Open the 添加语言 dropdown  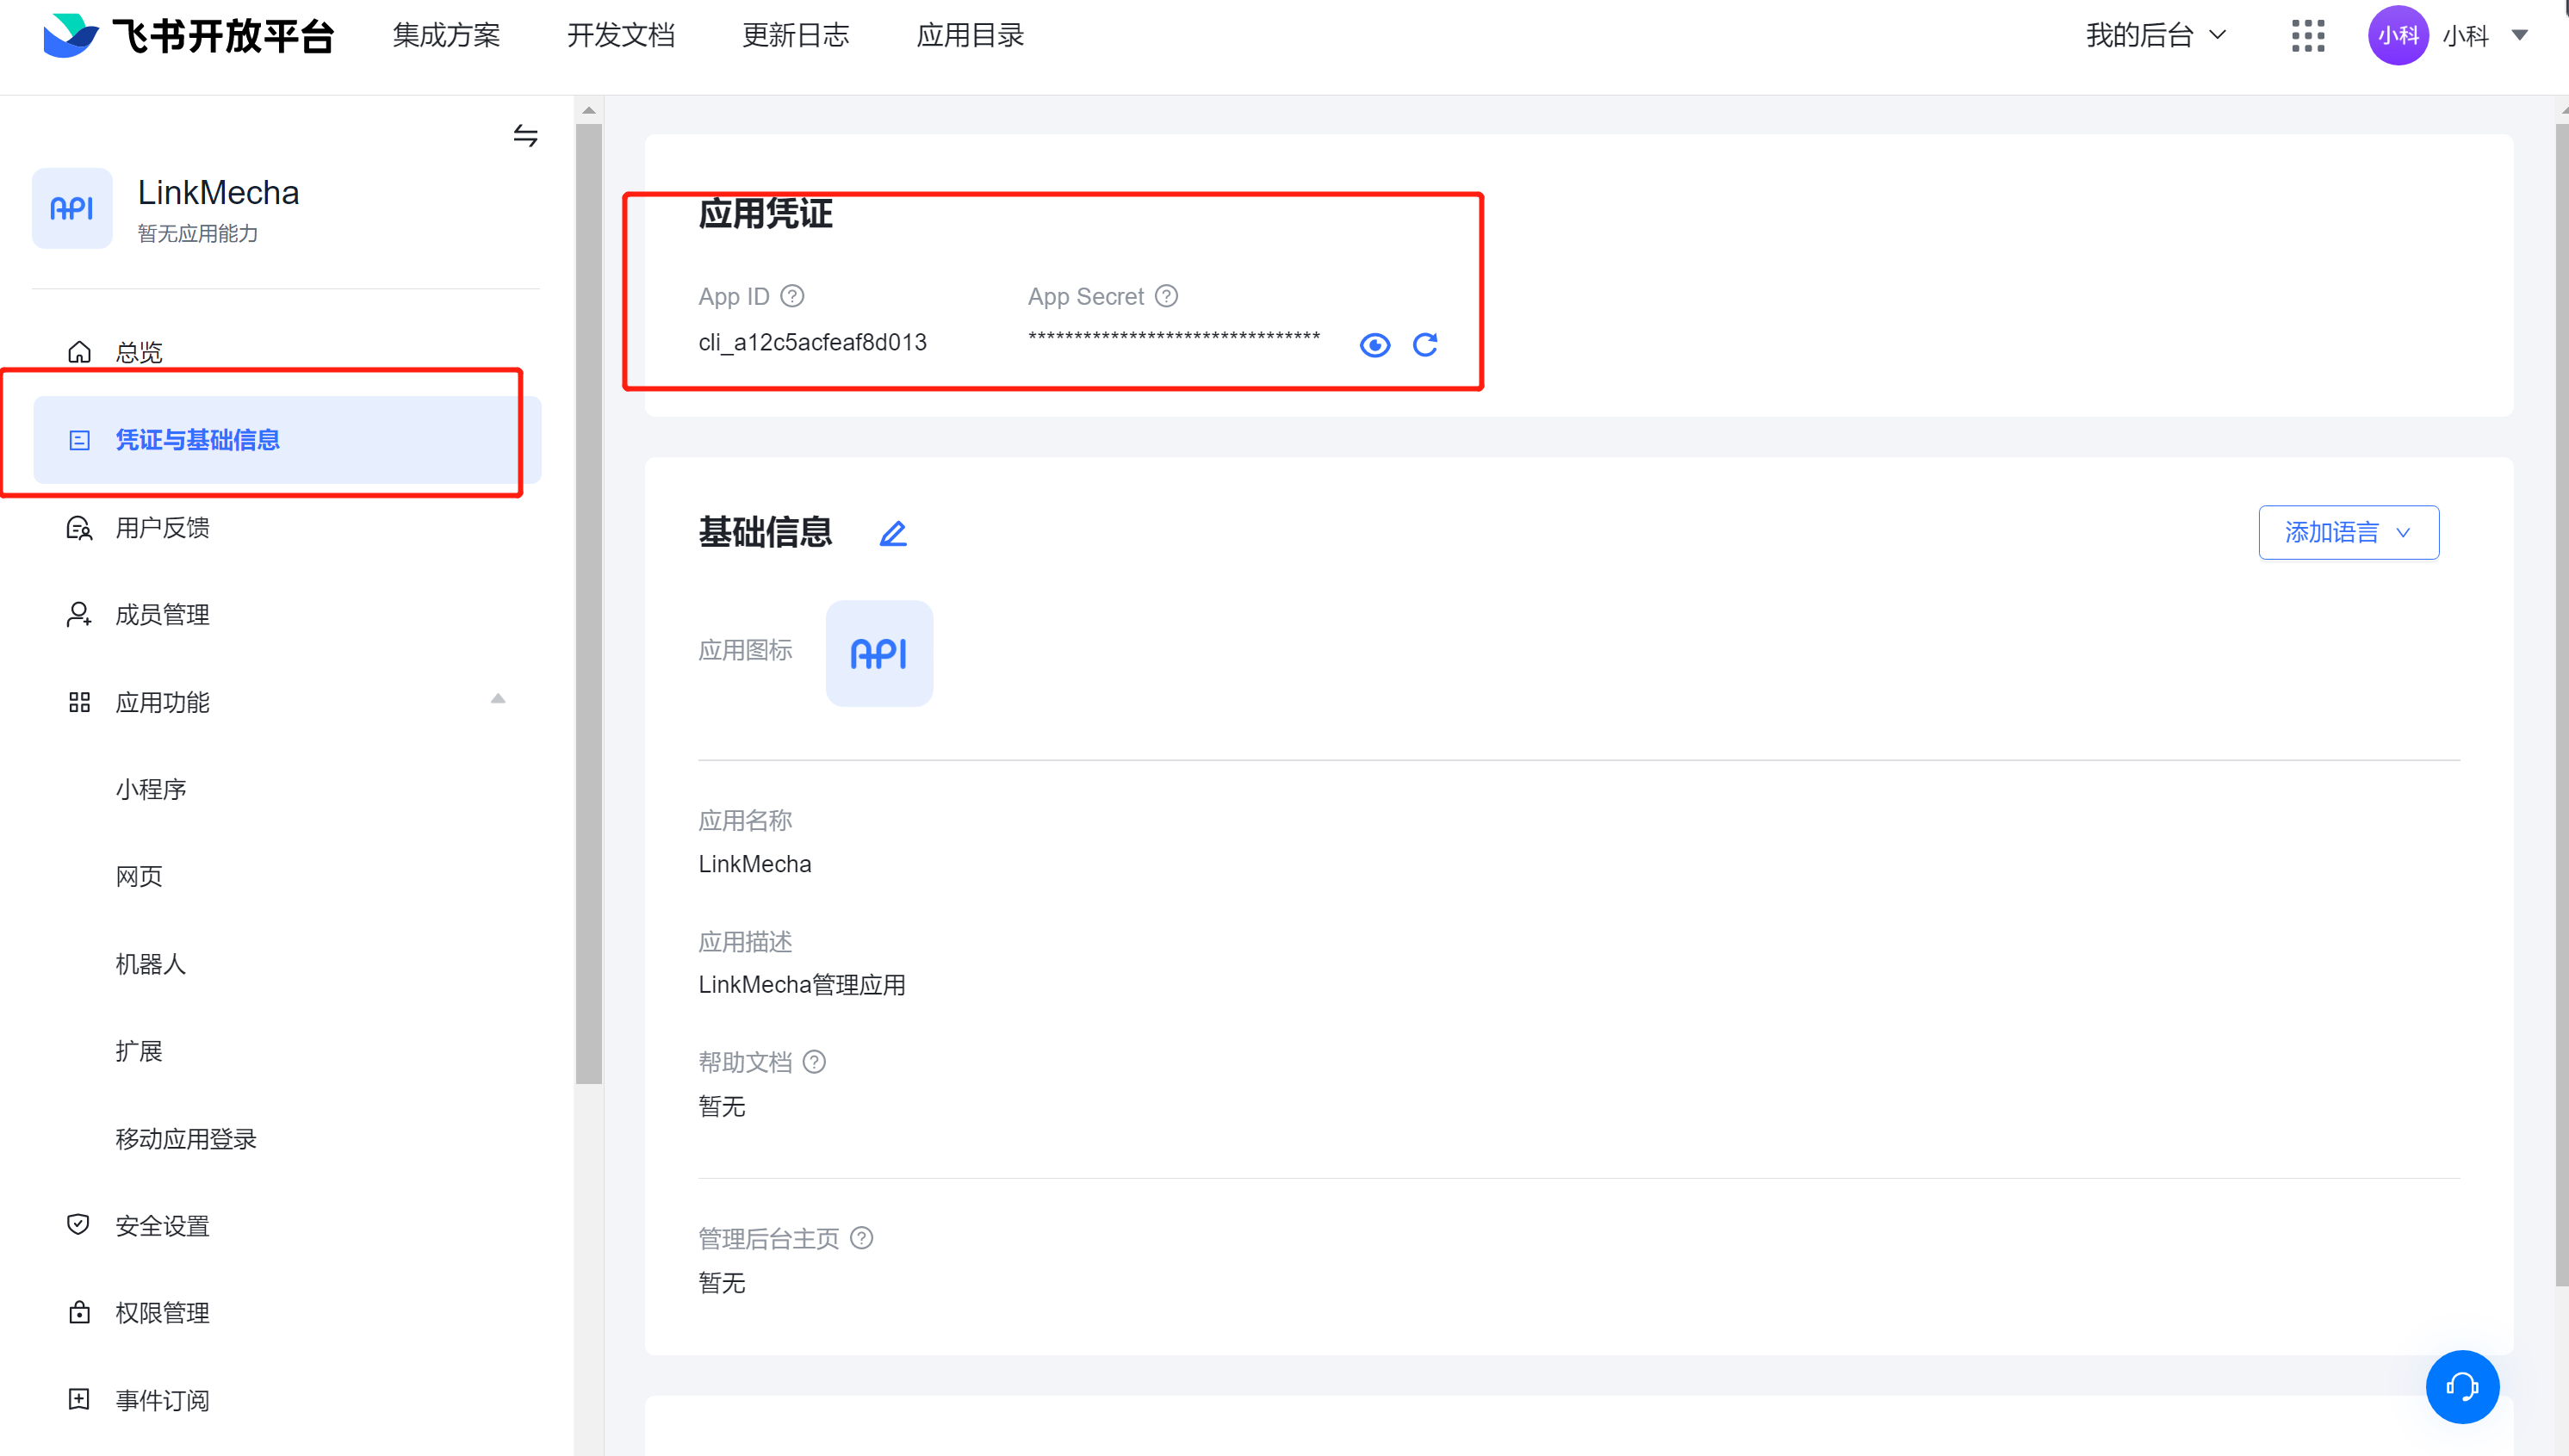tap(2349, 533)
